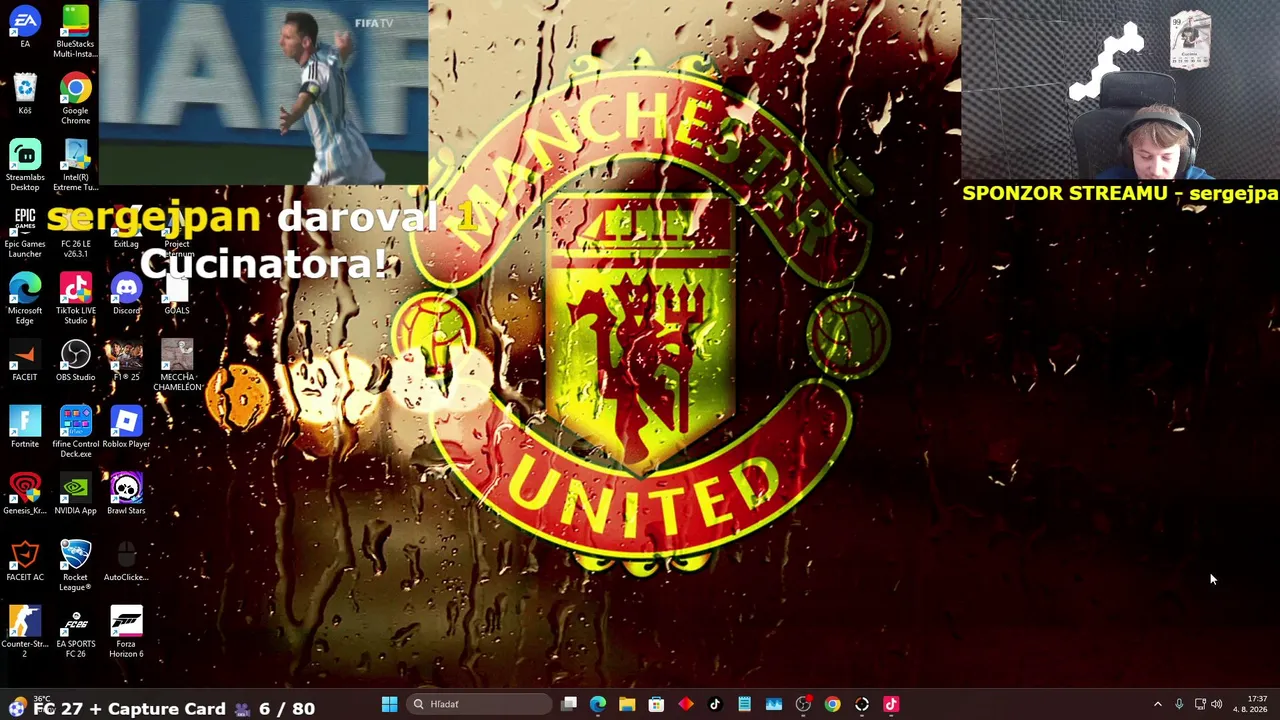Click the football video clip overlay
This screenshot has width=1280, height=720.
264,92
